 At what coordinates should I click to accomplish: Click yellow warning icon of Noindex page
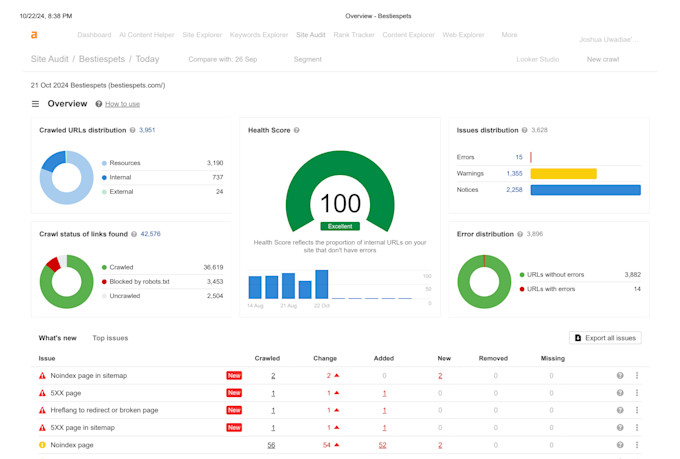(x=42, y=445)
